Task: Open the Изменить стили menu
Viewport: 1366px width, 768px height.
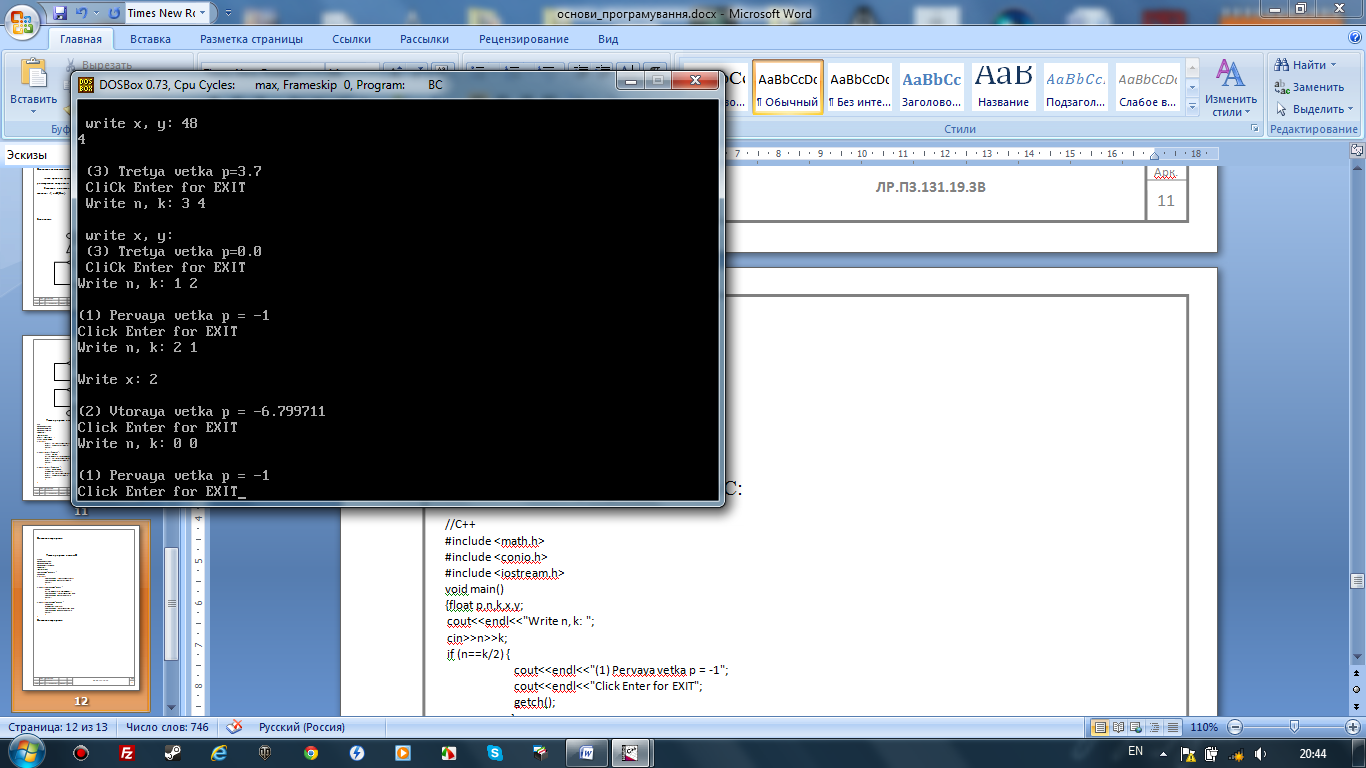Action: pyautogui.click(x=1230, y=88)
